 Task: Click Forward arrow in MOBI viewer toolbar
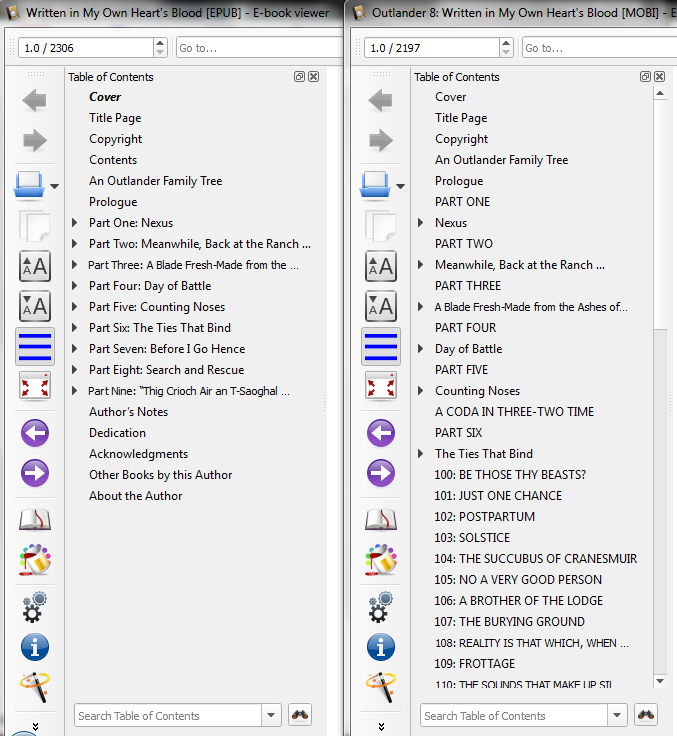(x=381, y=140)
